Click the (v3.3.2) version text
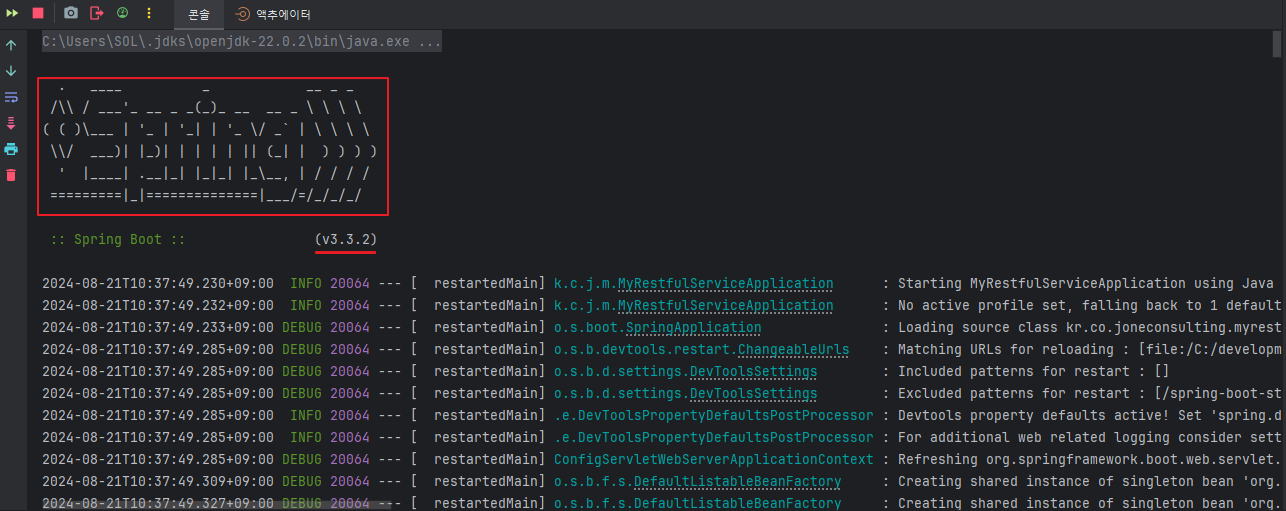The image size is (1286, 511). (346, 240)
